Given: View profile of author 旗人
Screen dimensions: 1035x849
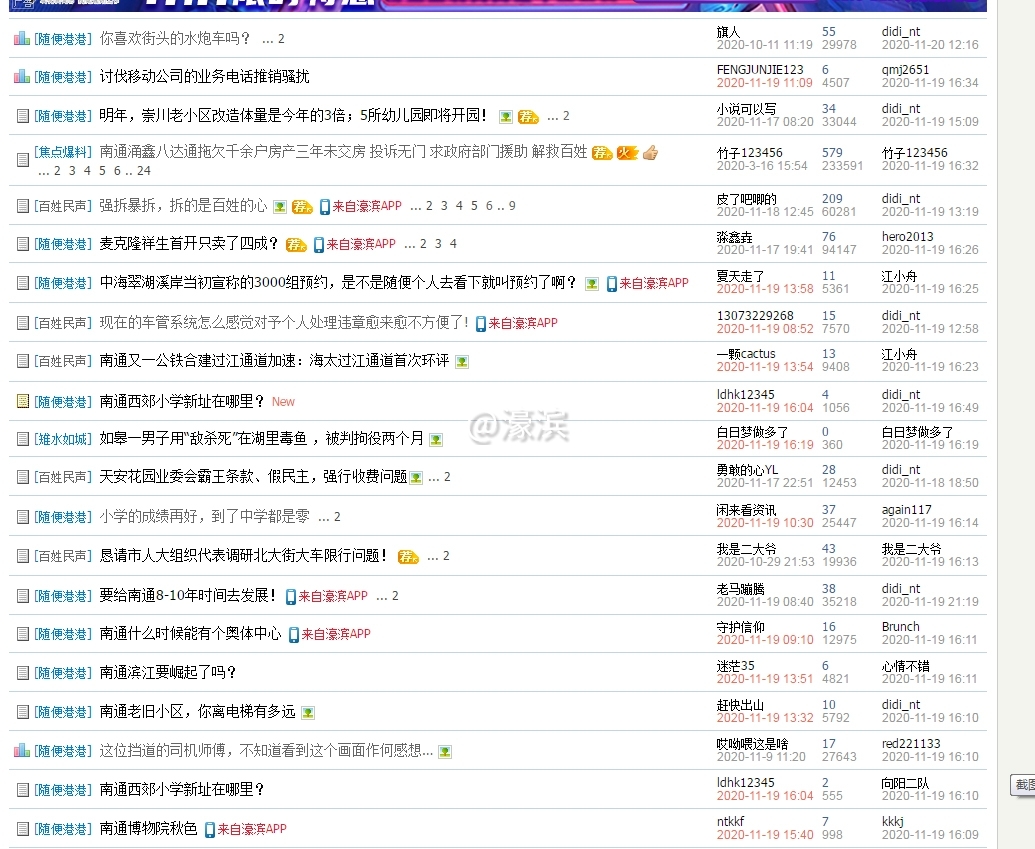Looking at the screenshot, I should [728, 32].
